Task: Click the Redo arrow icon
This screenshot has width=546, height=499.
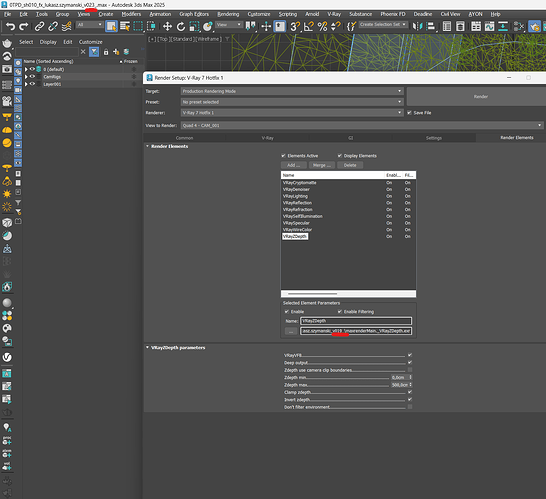Action: [23, 26]
